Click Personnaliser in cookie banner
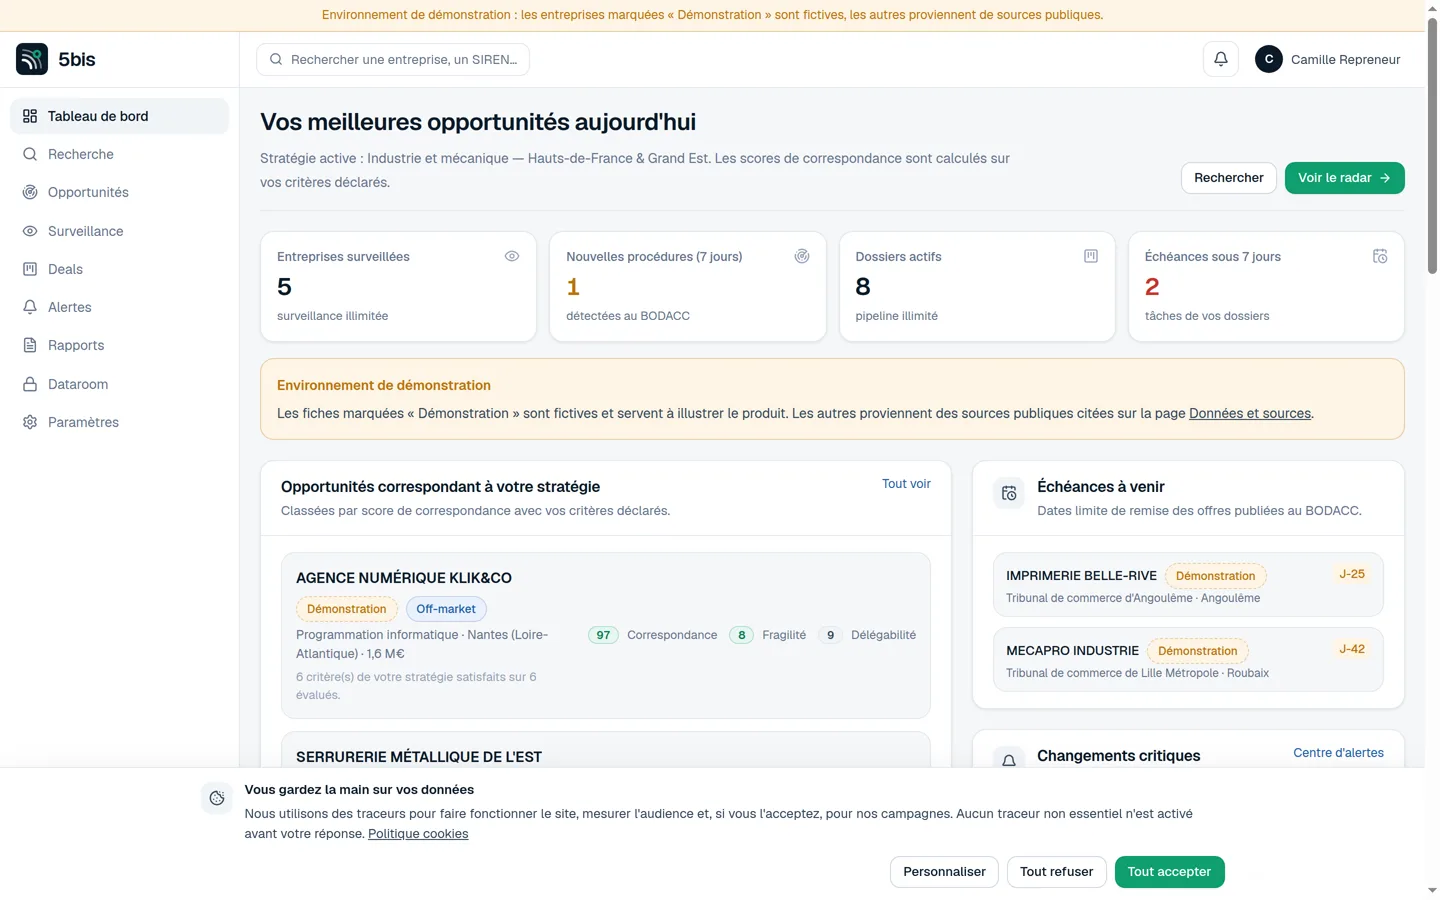 (x=944, y=872)
